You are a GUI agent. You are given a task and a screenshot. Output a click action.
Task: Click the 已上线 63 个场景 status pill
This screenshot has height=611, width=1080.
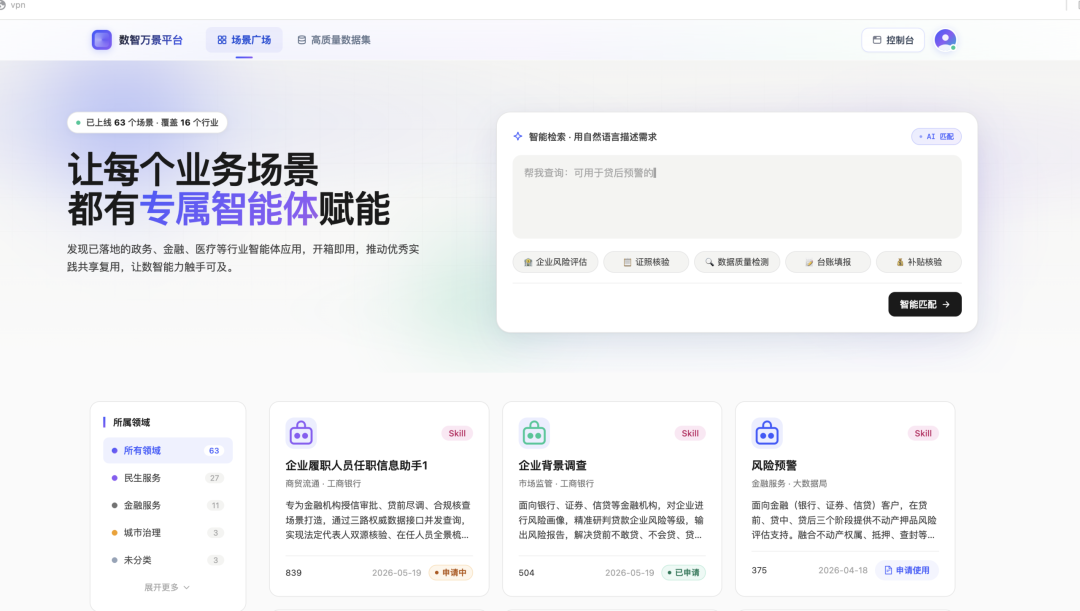tap(147, 123)
